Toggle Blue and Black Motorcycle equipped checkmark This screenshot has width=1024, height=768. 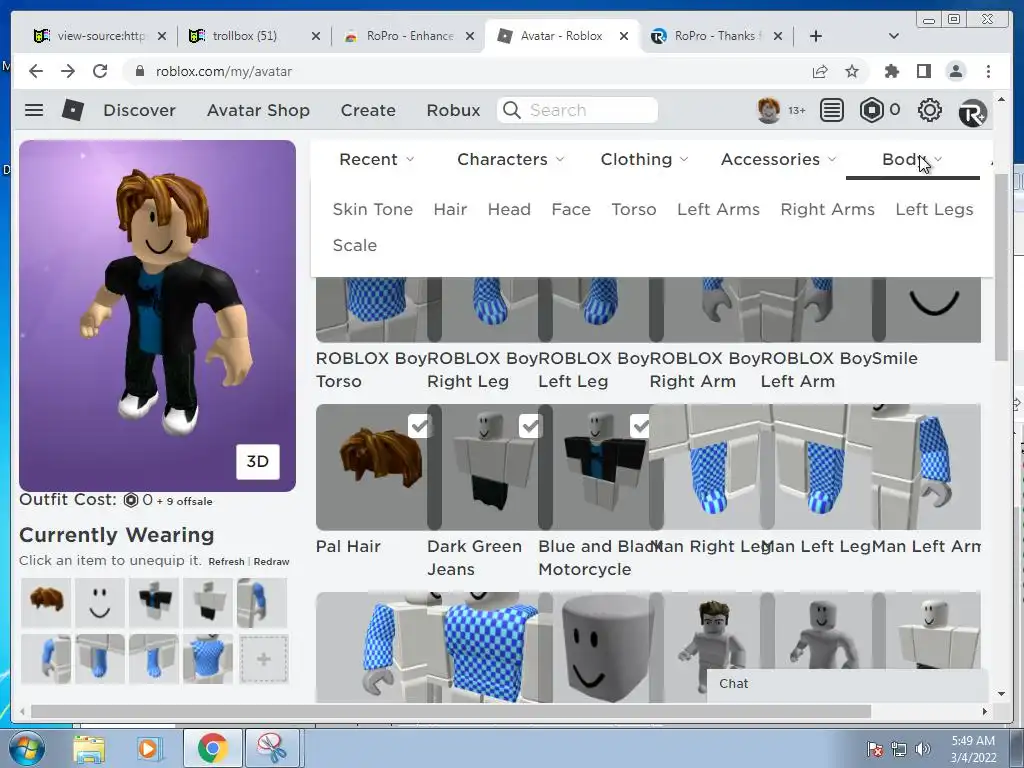(x=641, y=426)
